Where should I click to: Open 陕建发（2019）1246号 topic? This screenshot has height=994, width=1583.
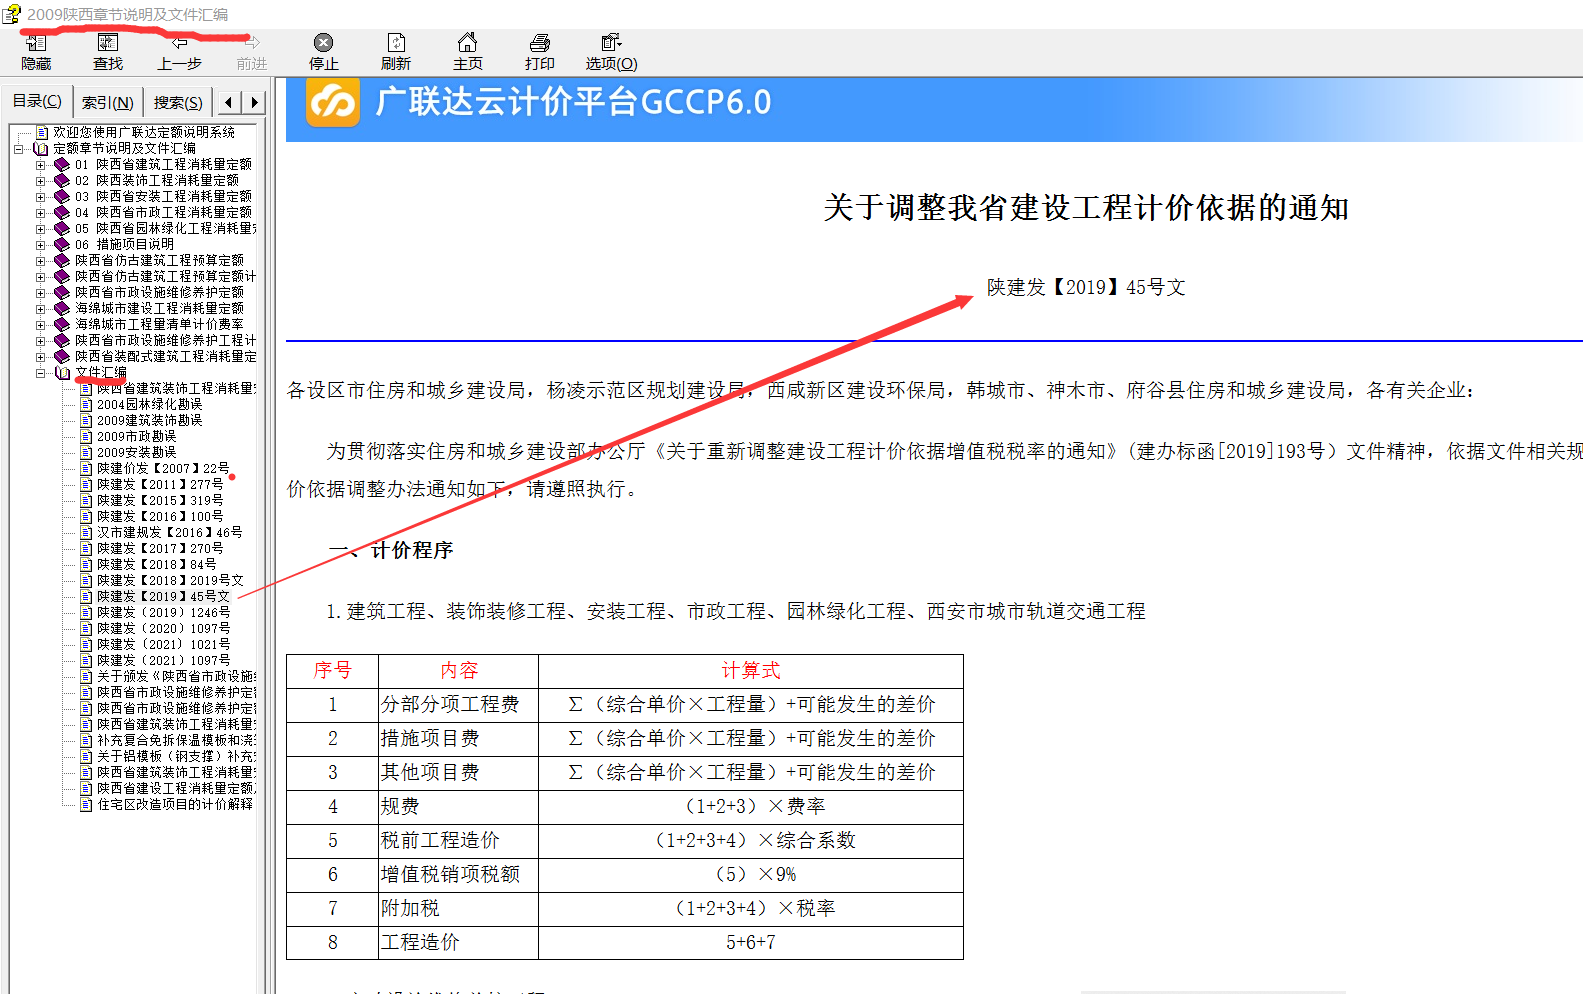coord(163,612)
